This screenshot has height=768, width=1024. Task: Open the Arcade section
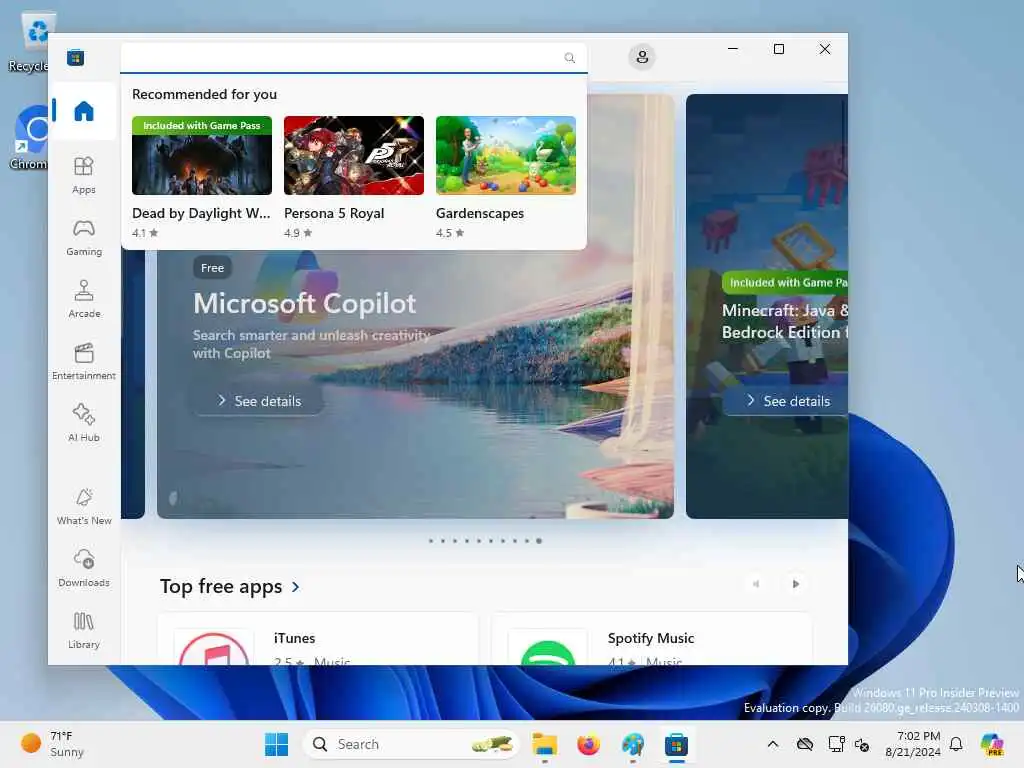[x=84, y=299]
